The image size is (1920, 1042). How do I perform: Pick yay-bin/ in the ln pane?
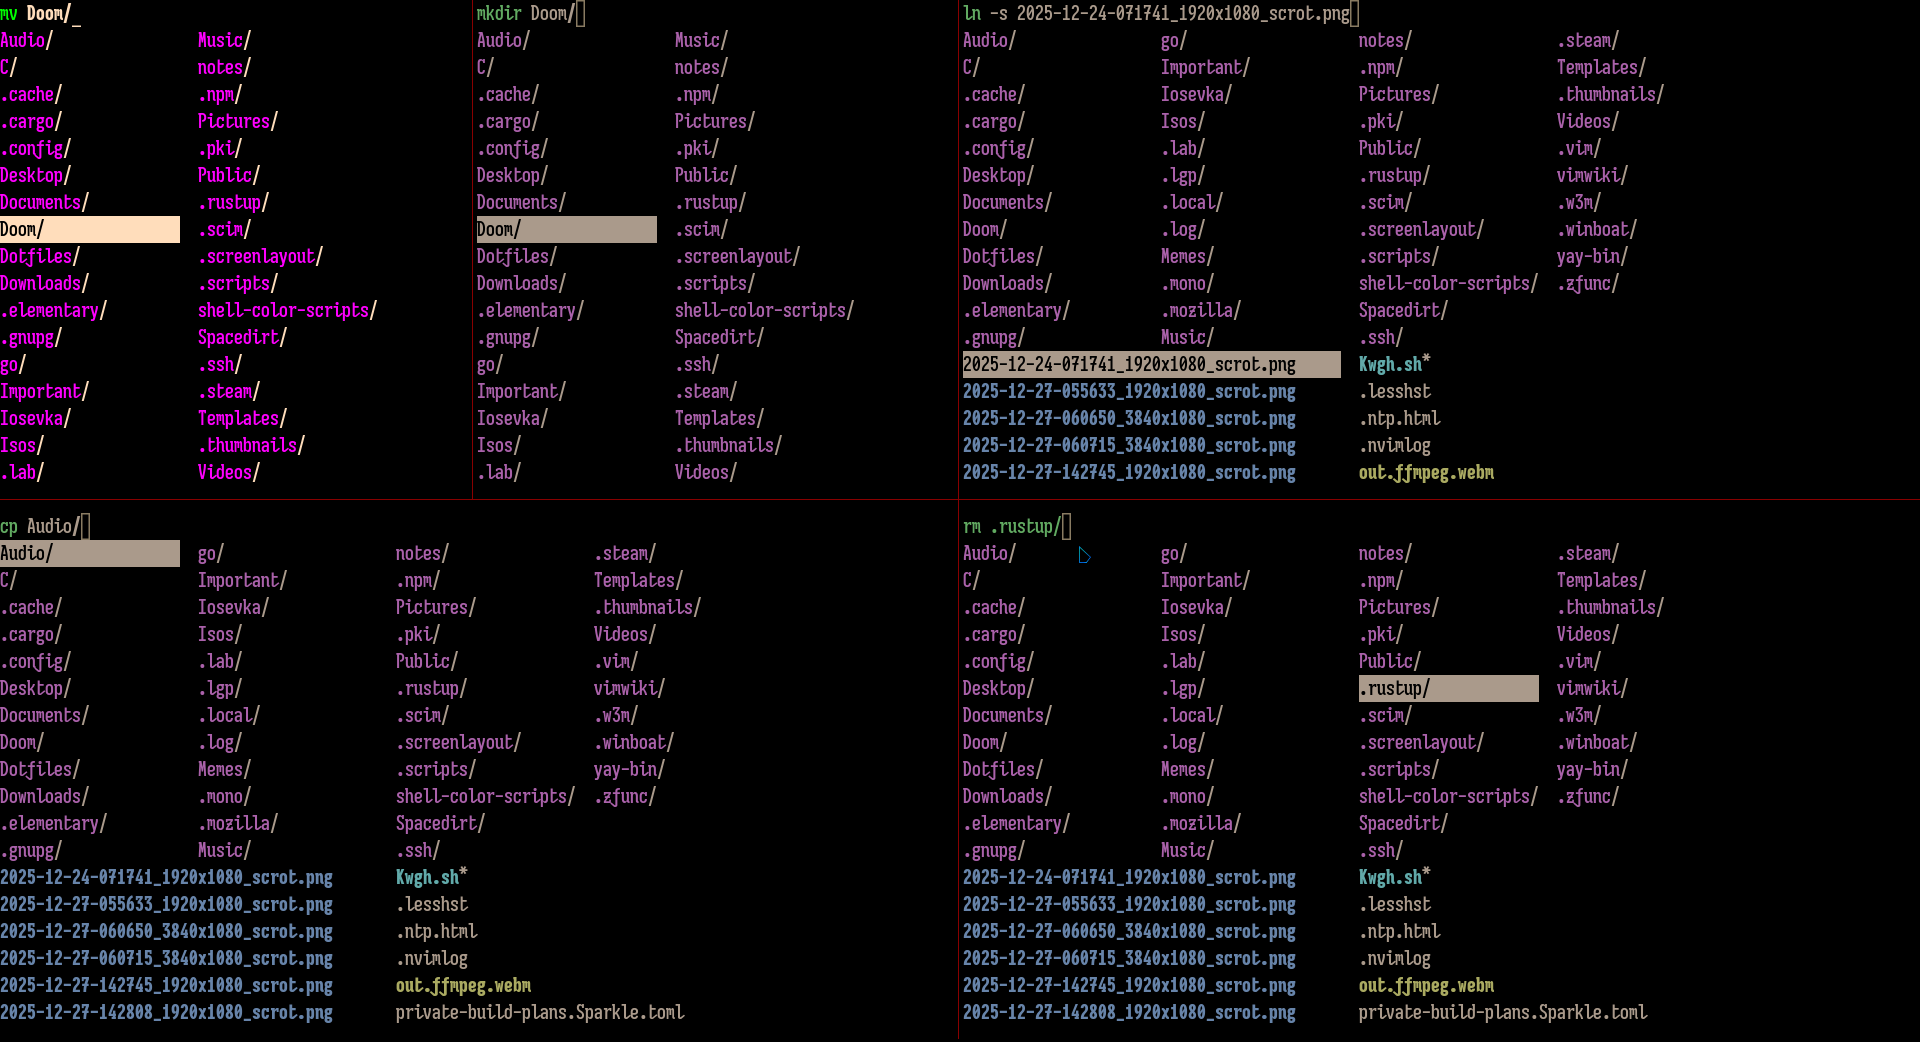point(1592,256)
